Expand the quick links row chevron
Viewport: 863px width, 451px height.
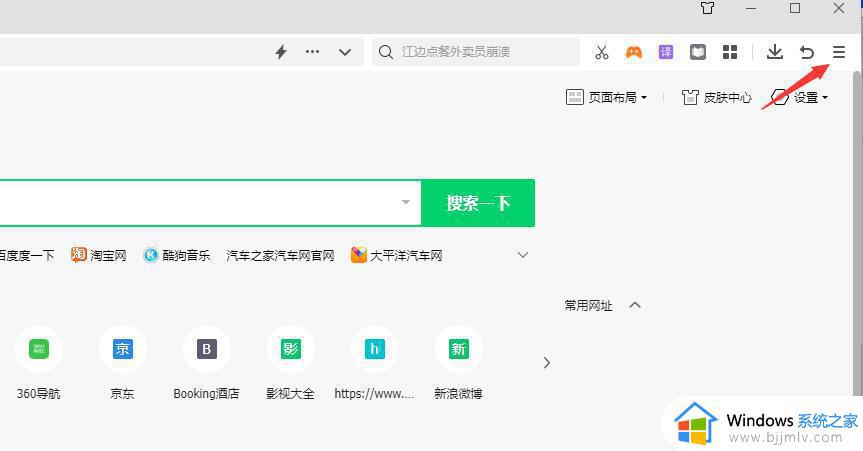click(523, 255)
